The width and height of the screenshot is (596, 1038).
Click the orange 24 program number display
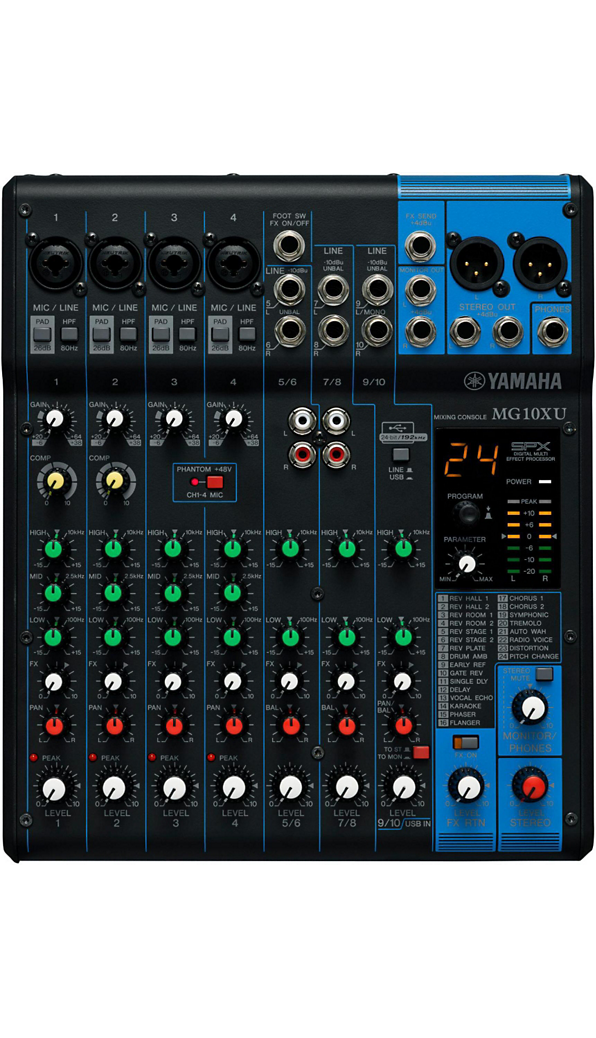470,461
